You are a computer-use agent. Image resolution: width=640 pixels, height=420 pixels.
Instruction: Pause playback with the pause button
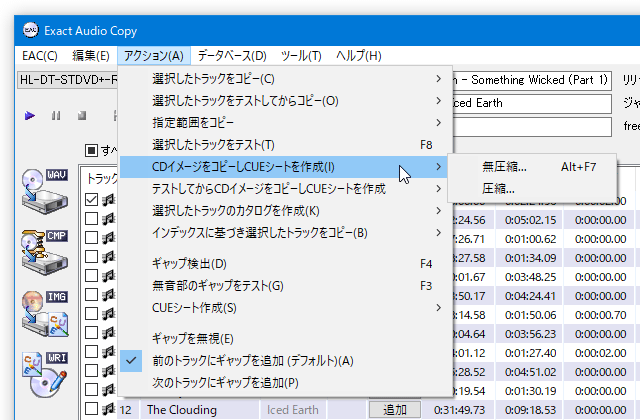pos(56,116)
